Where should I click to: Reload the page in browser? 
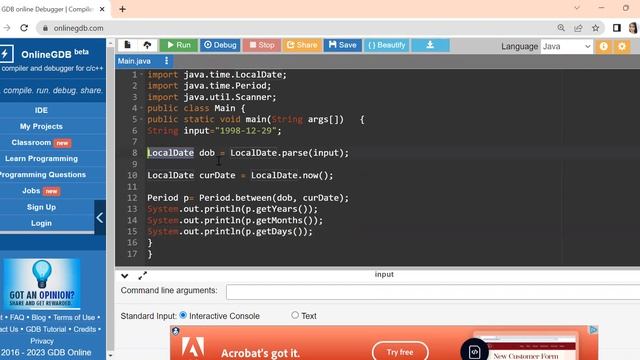point(24,28)
